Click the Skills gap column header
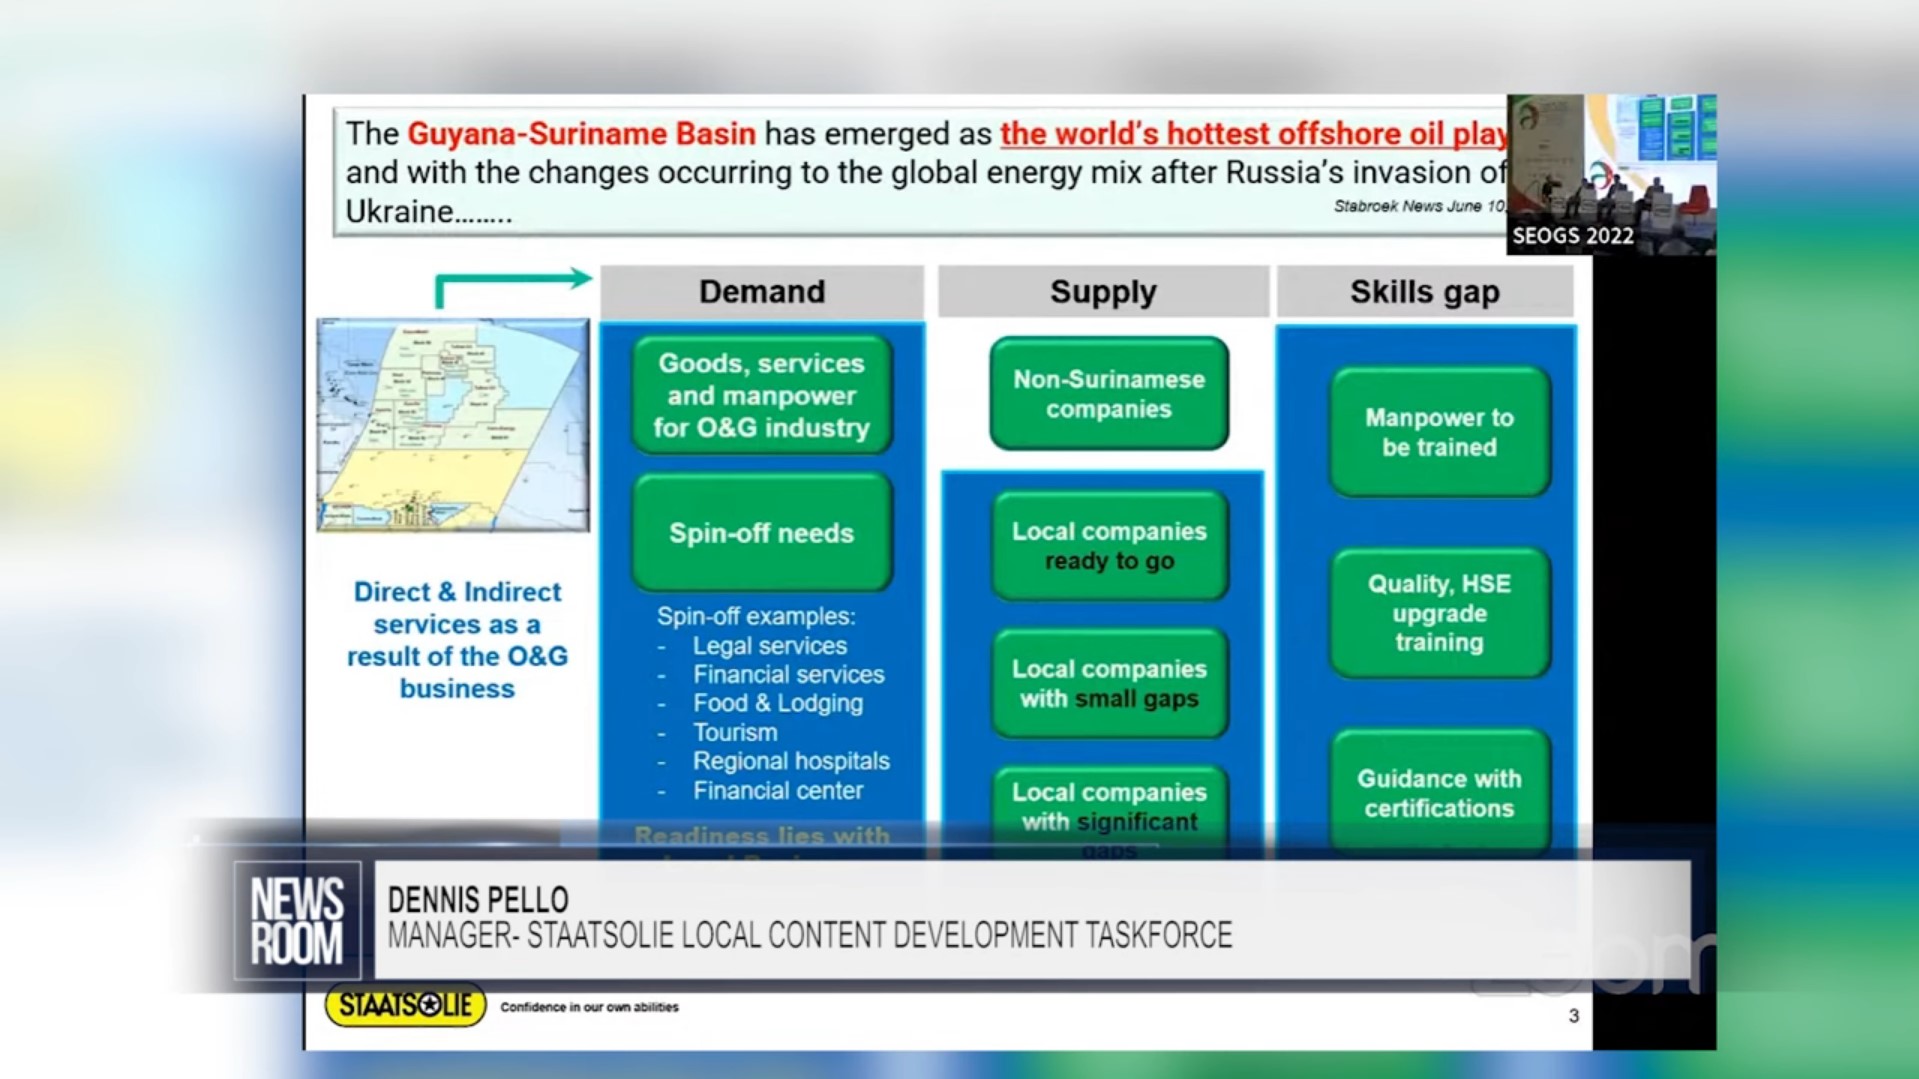This screenshot has width=1919, height=1079. pyautogui.click(x=1425, y=292)
